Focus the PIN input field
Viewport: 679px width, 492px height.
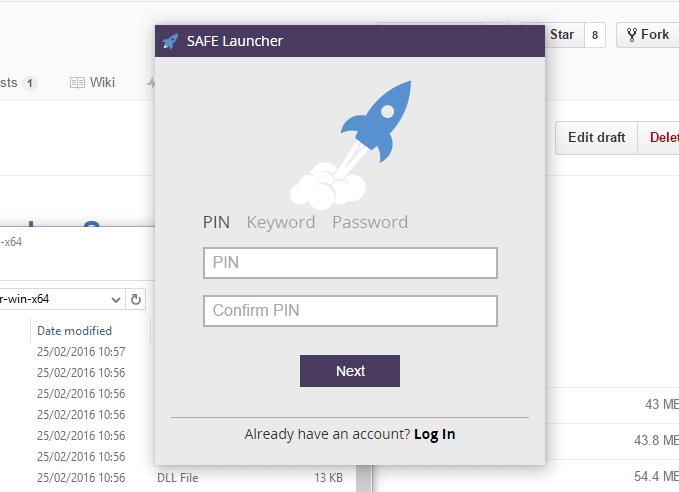click(x=350, y=263)
